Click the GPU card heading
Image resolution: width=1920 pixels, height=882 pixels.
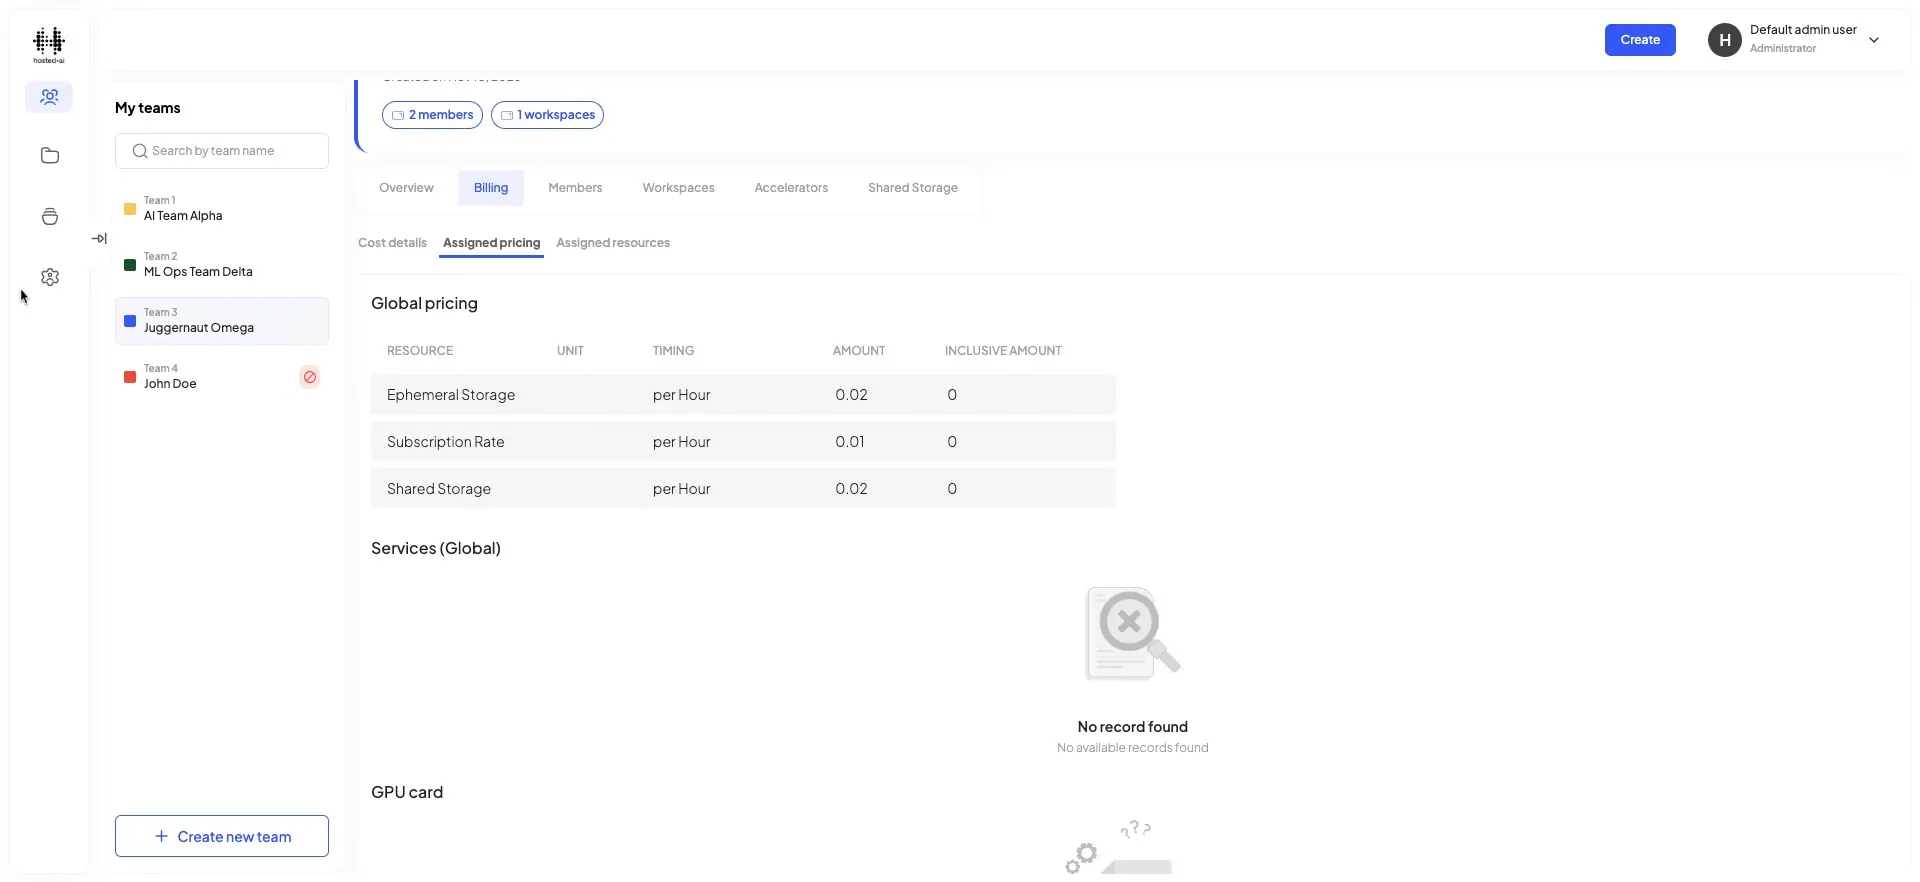coord(407,792)
